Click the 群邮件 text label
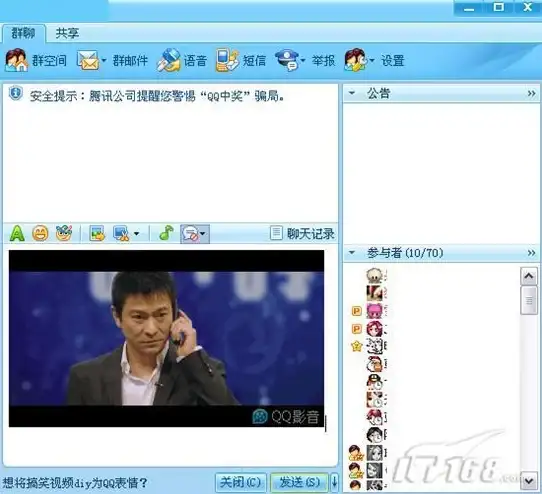This screenshot has height=494, width=542. (130, 60)
